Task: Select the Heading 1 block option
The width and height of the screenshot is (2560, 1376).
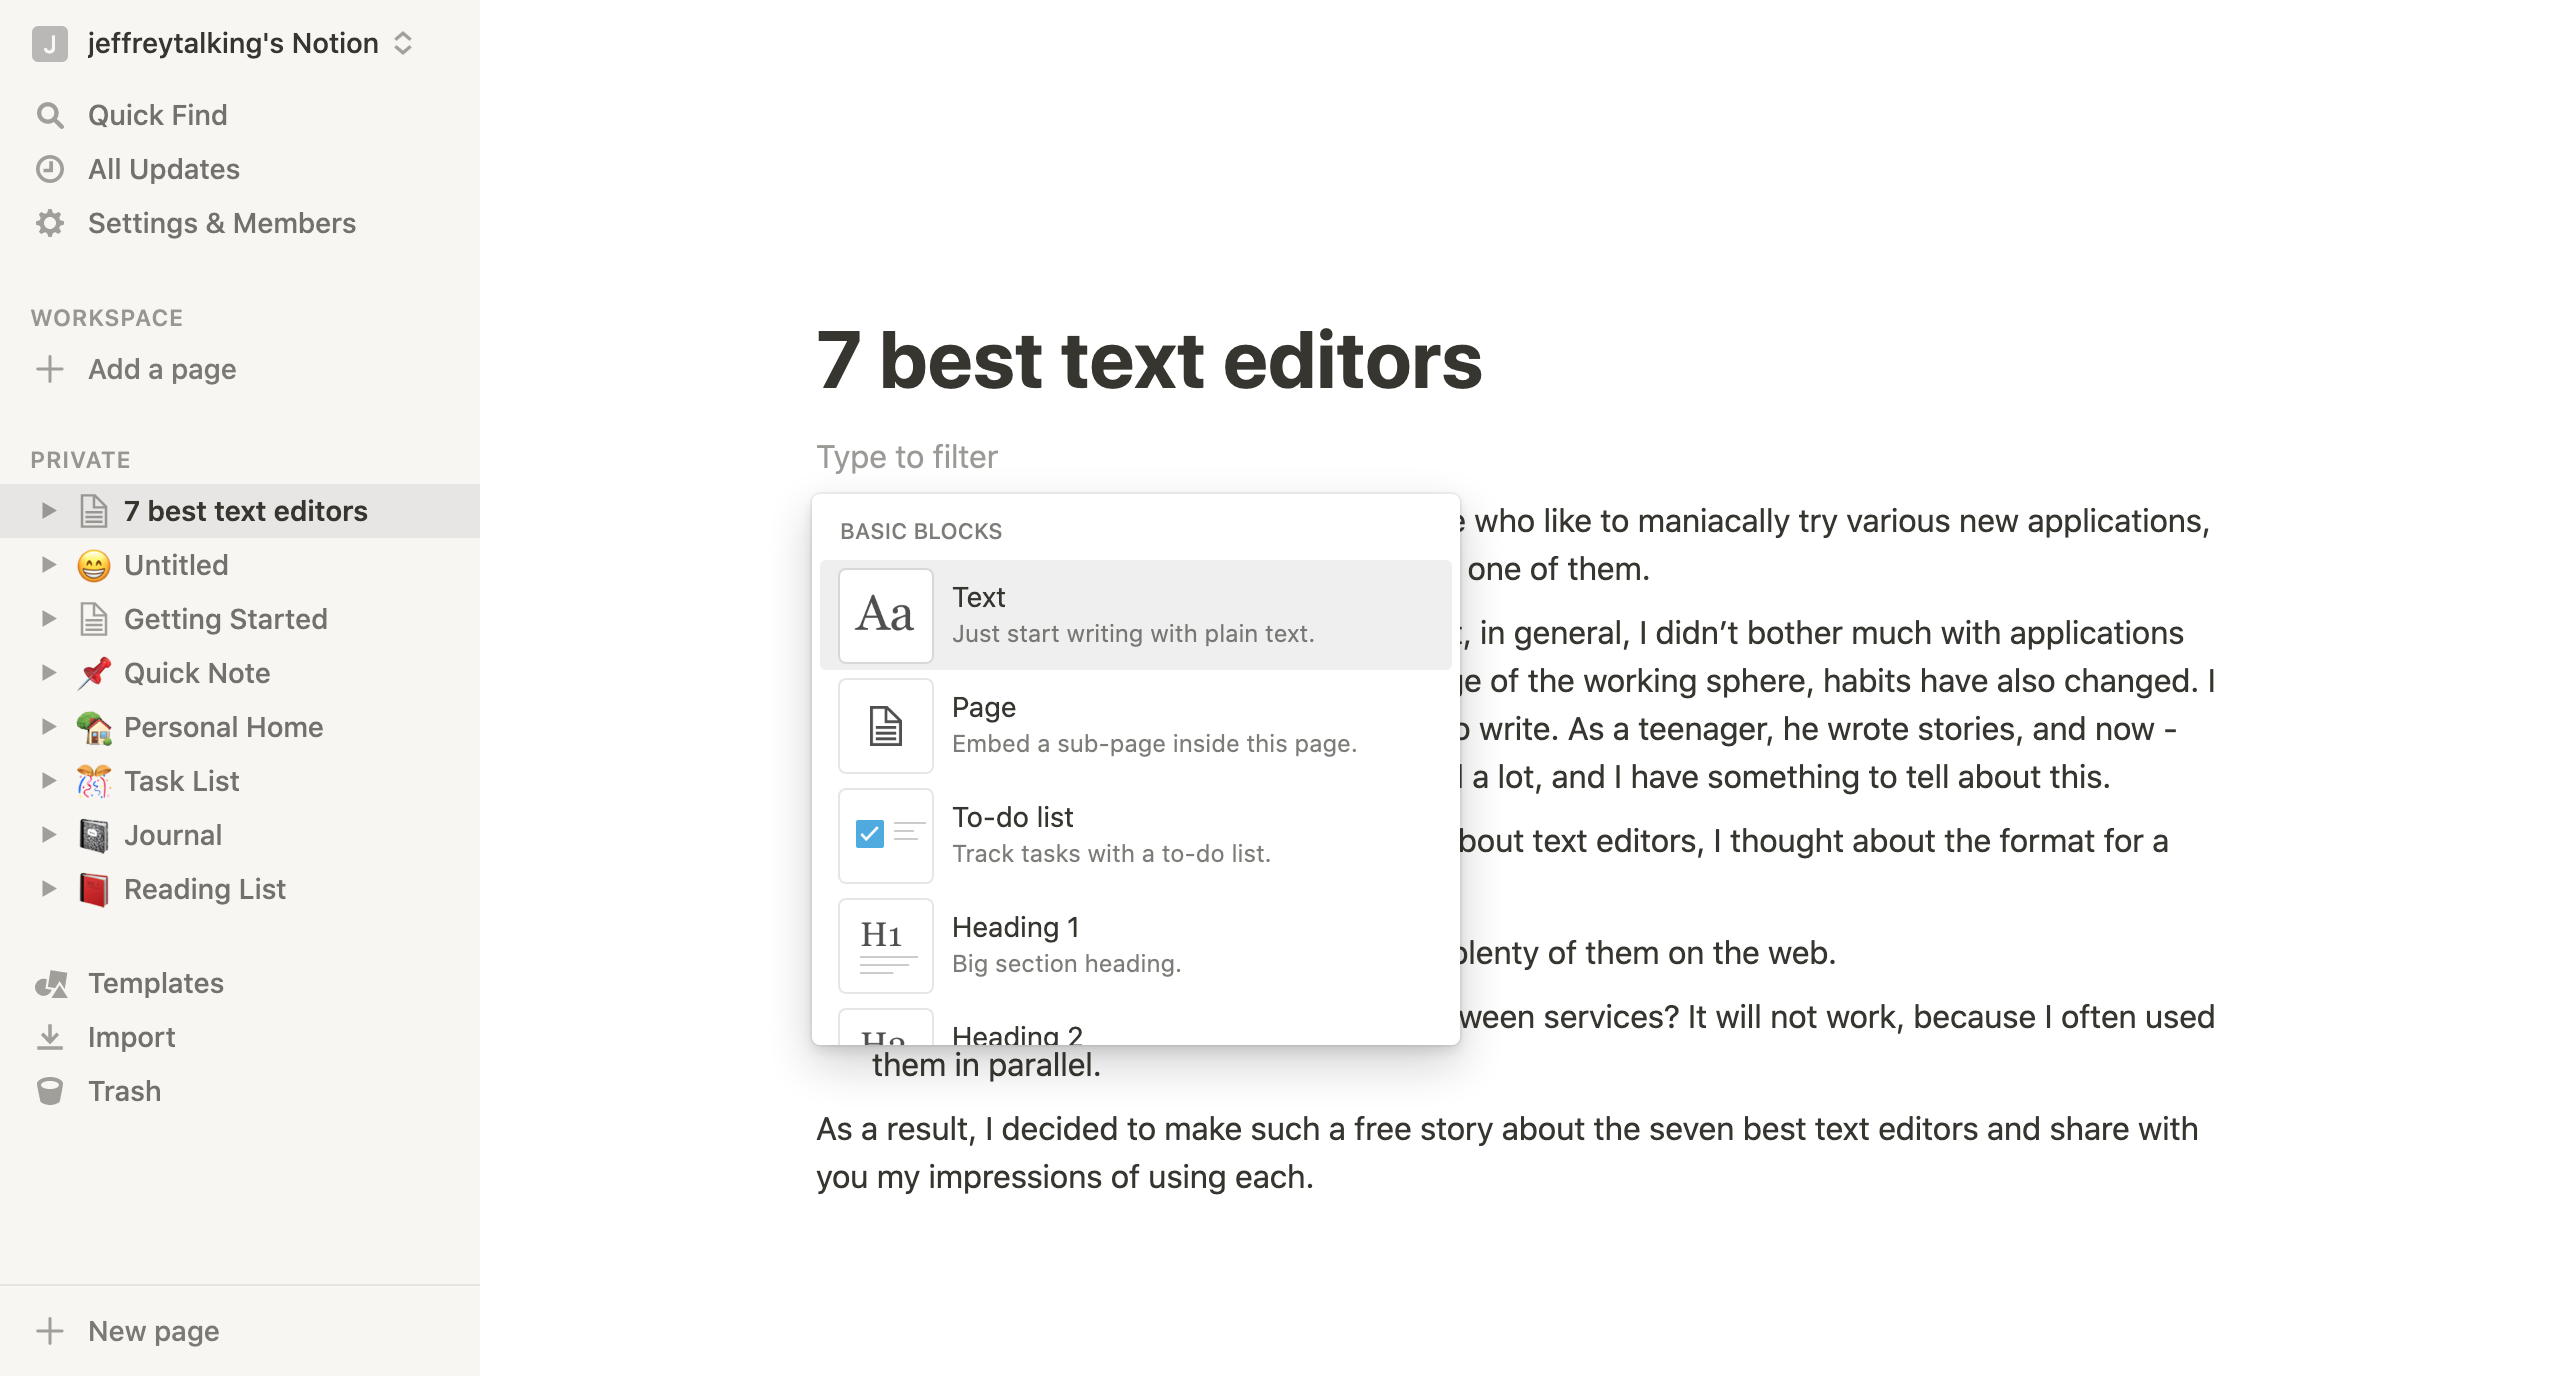Action: (1134, 945)
